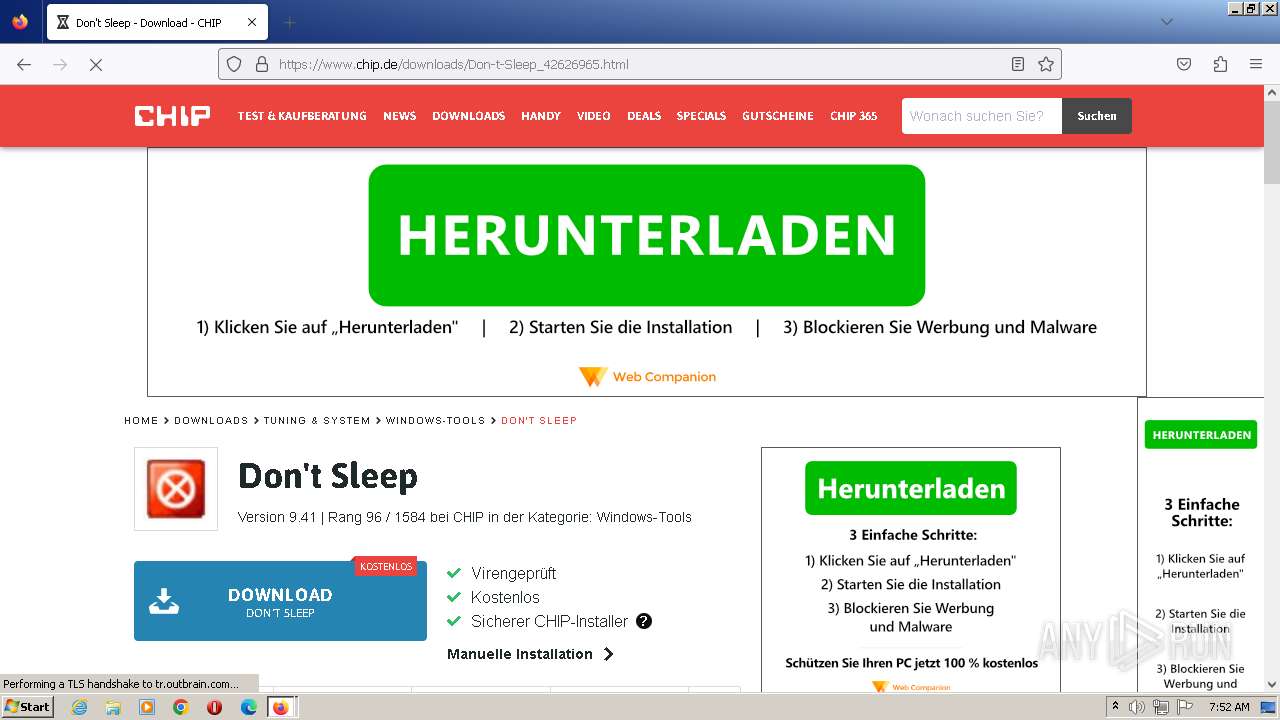Screen dimensions: 1280x720
Task: Open the Handy menu item
Action: 540,116
